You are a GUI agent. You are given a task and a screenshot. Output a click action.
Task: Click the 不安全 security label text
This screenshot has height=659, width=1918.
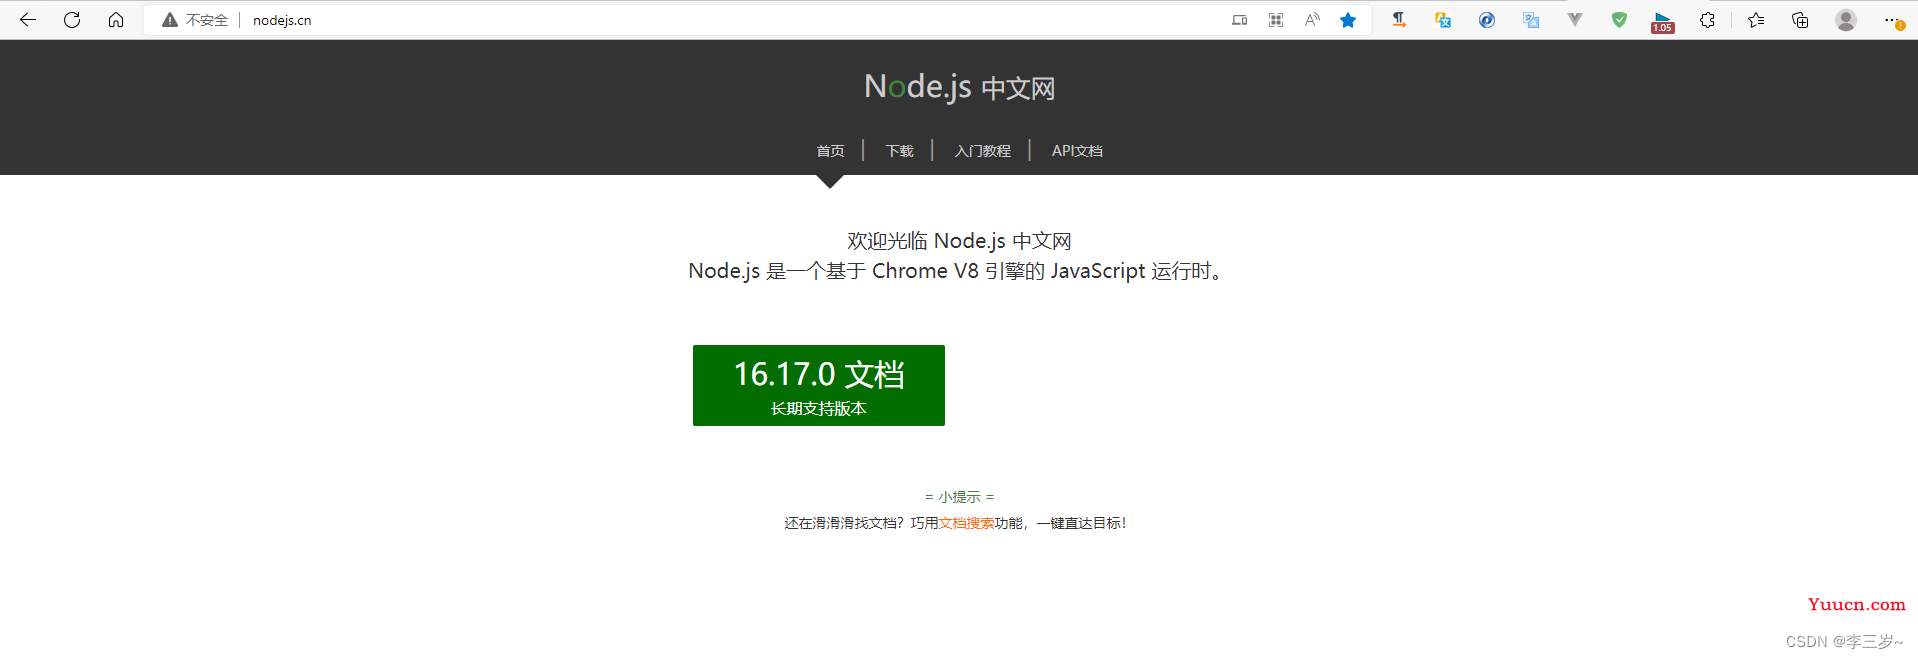point(207,20)
